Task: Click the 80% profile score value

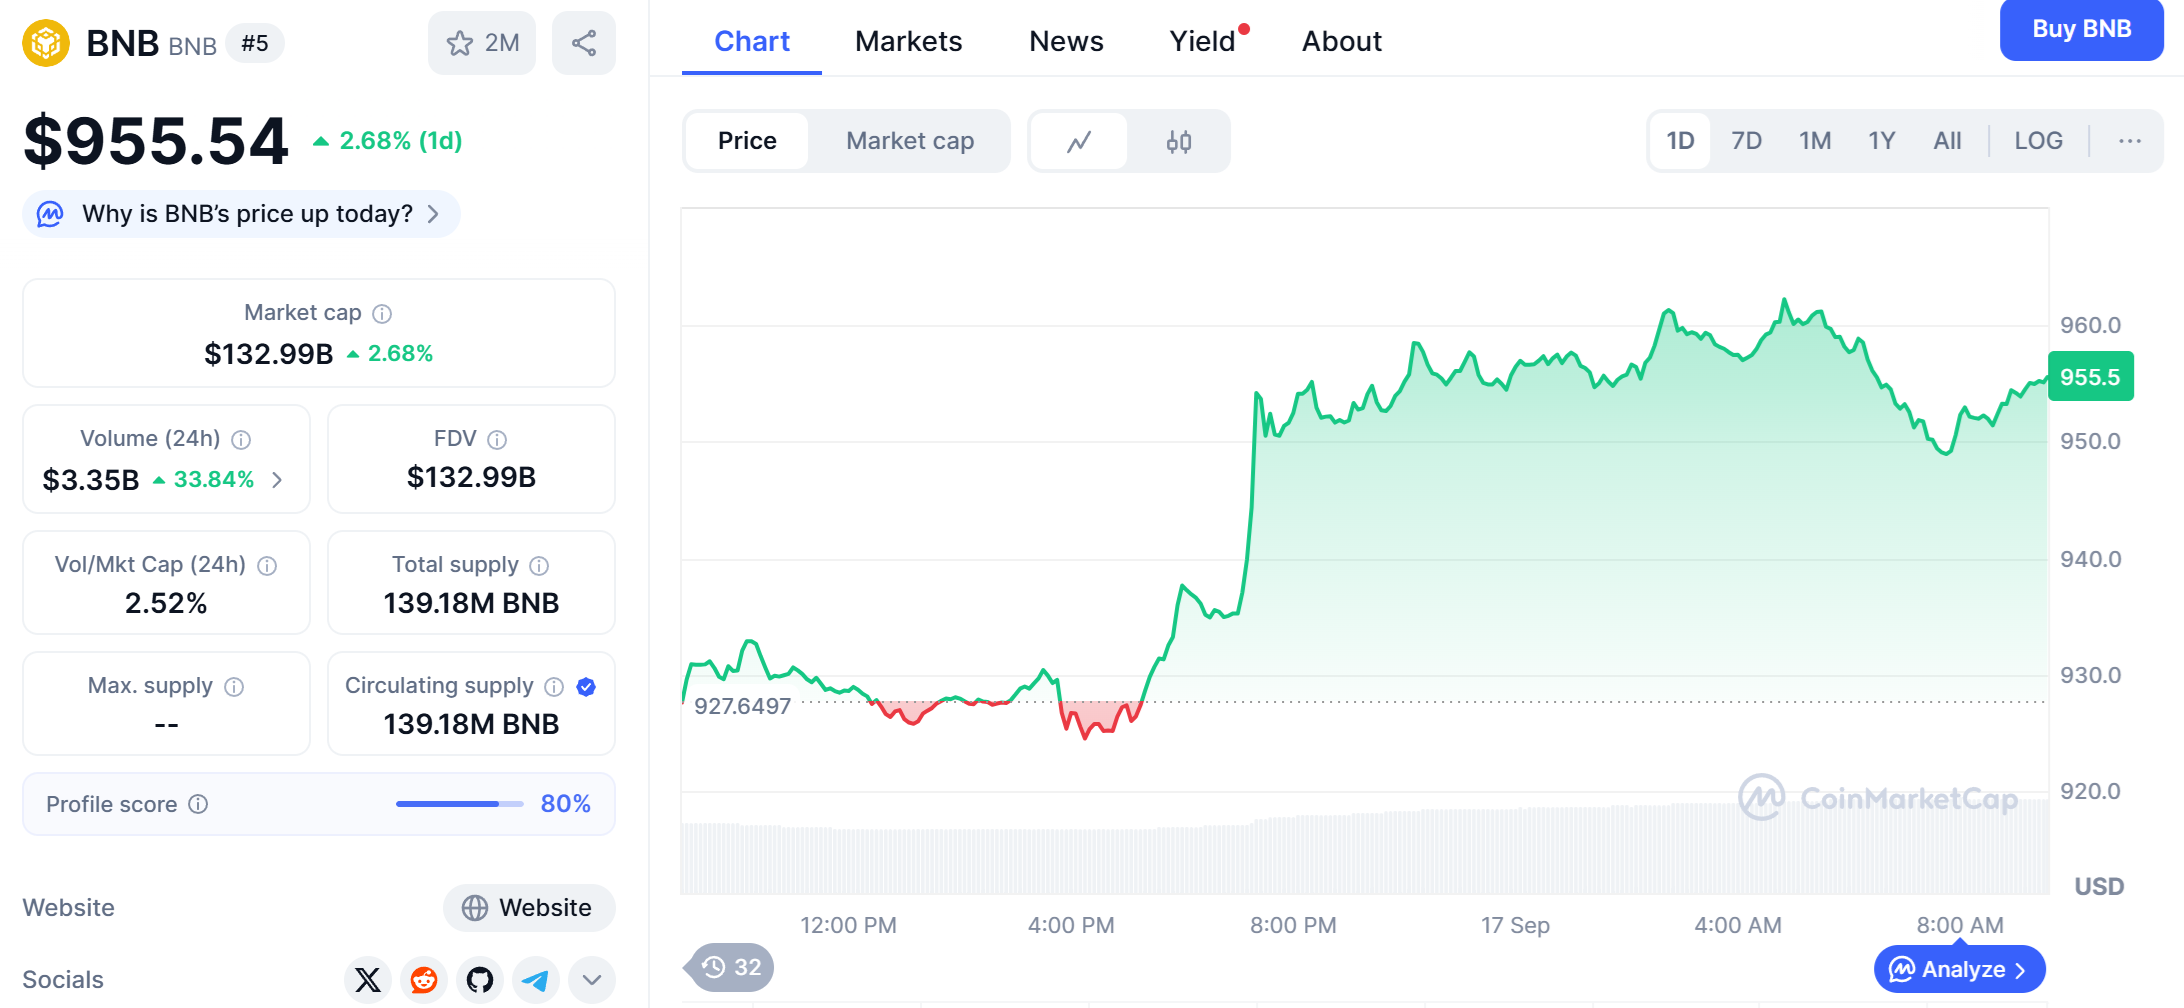Action: pos(566,804)
